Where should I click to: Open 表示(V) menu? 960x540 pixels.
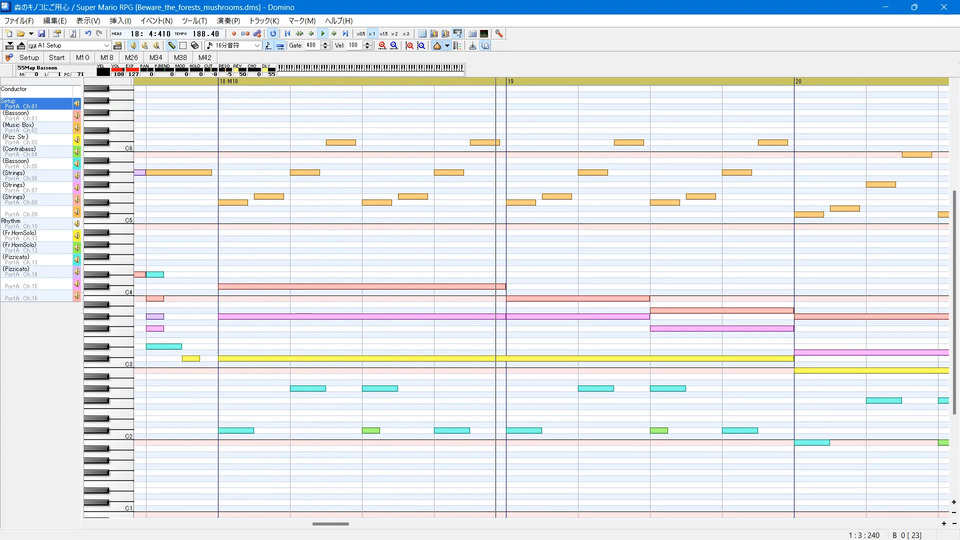point(88,20)
